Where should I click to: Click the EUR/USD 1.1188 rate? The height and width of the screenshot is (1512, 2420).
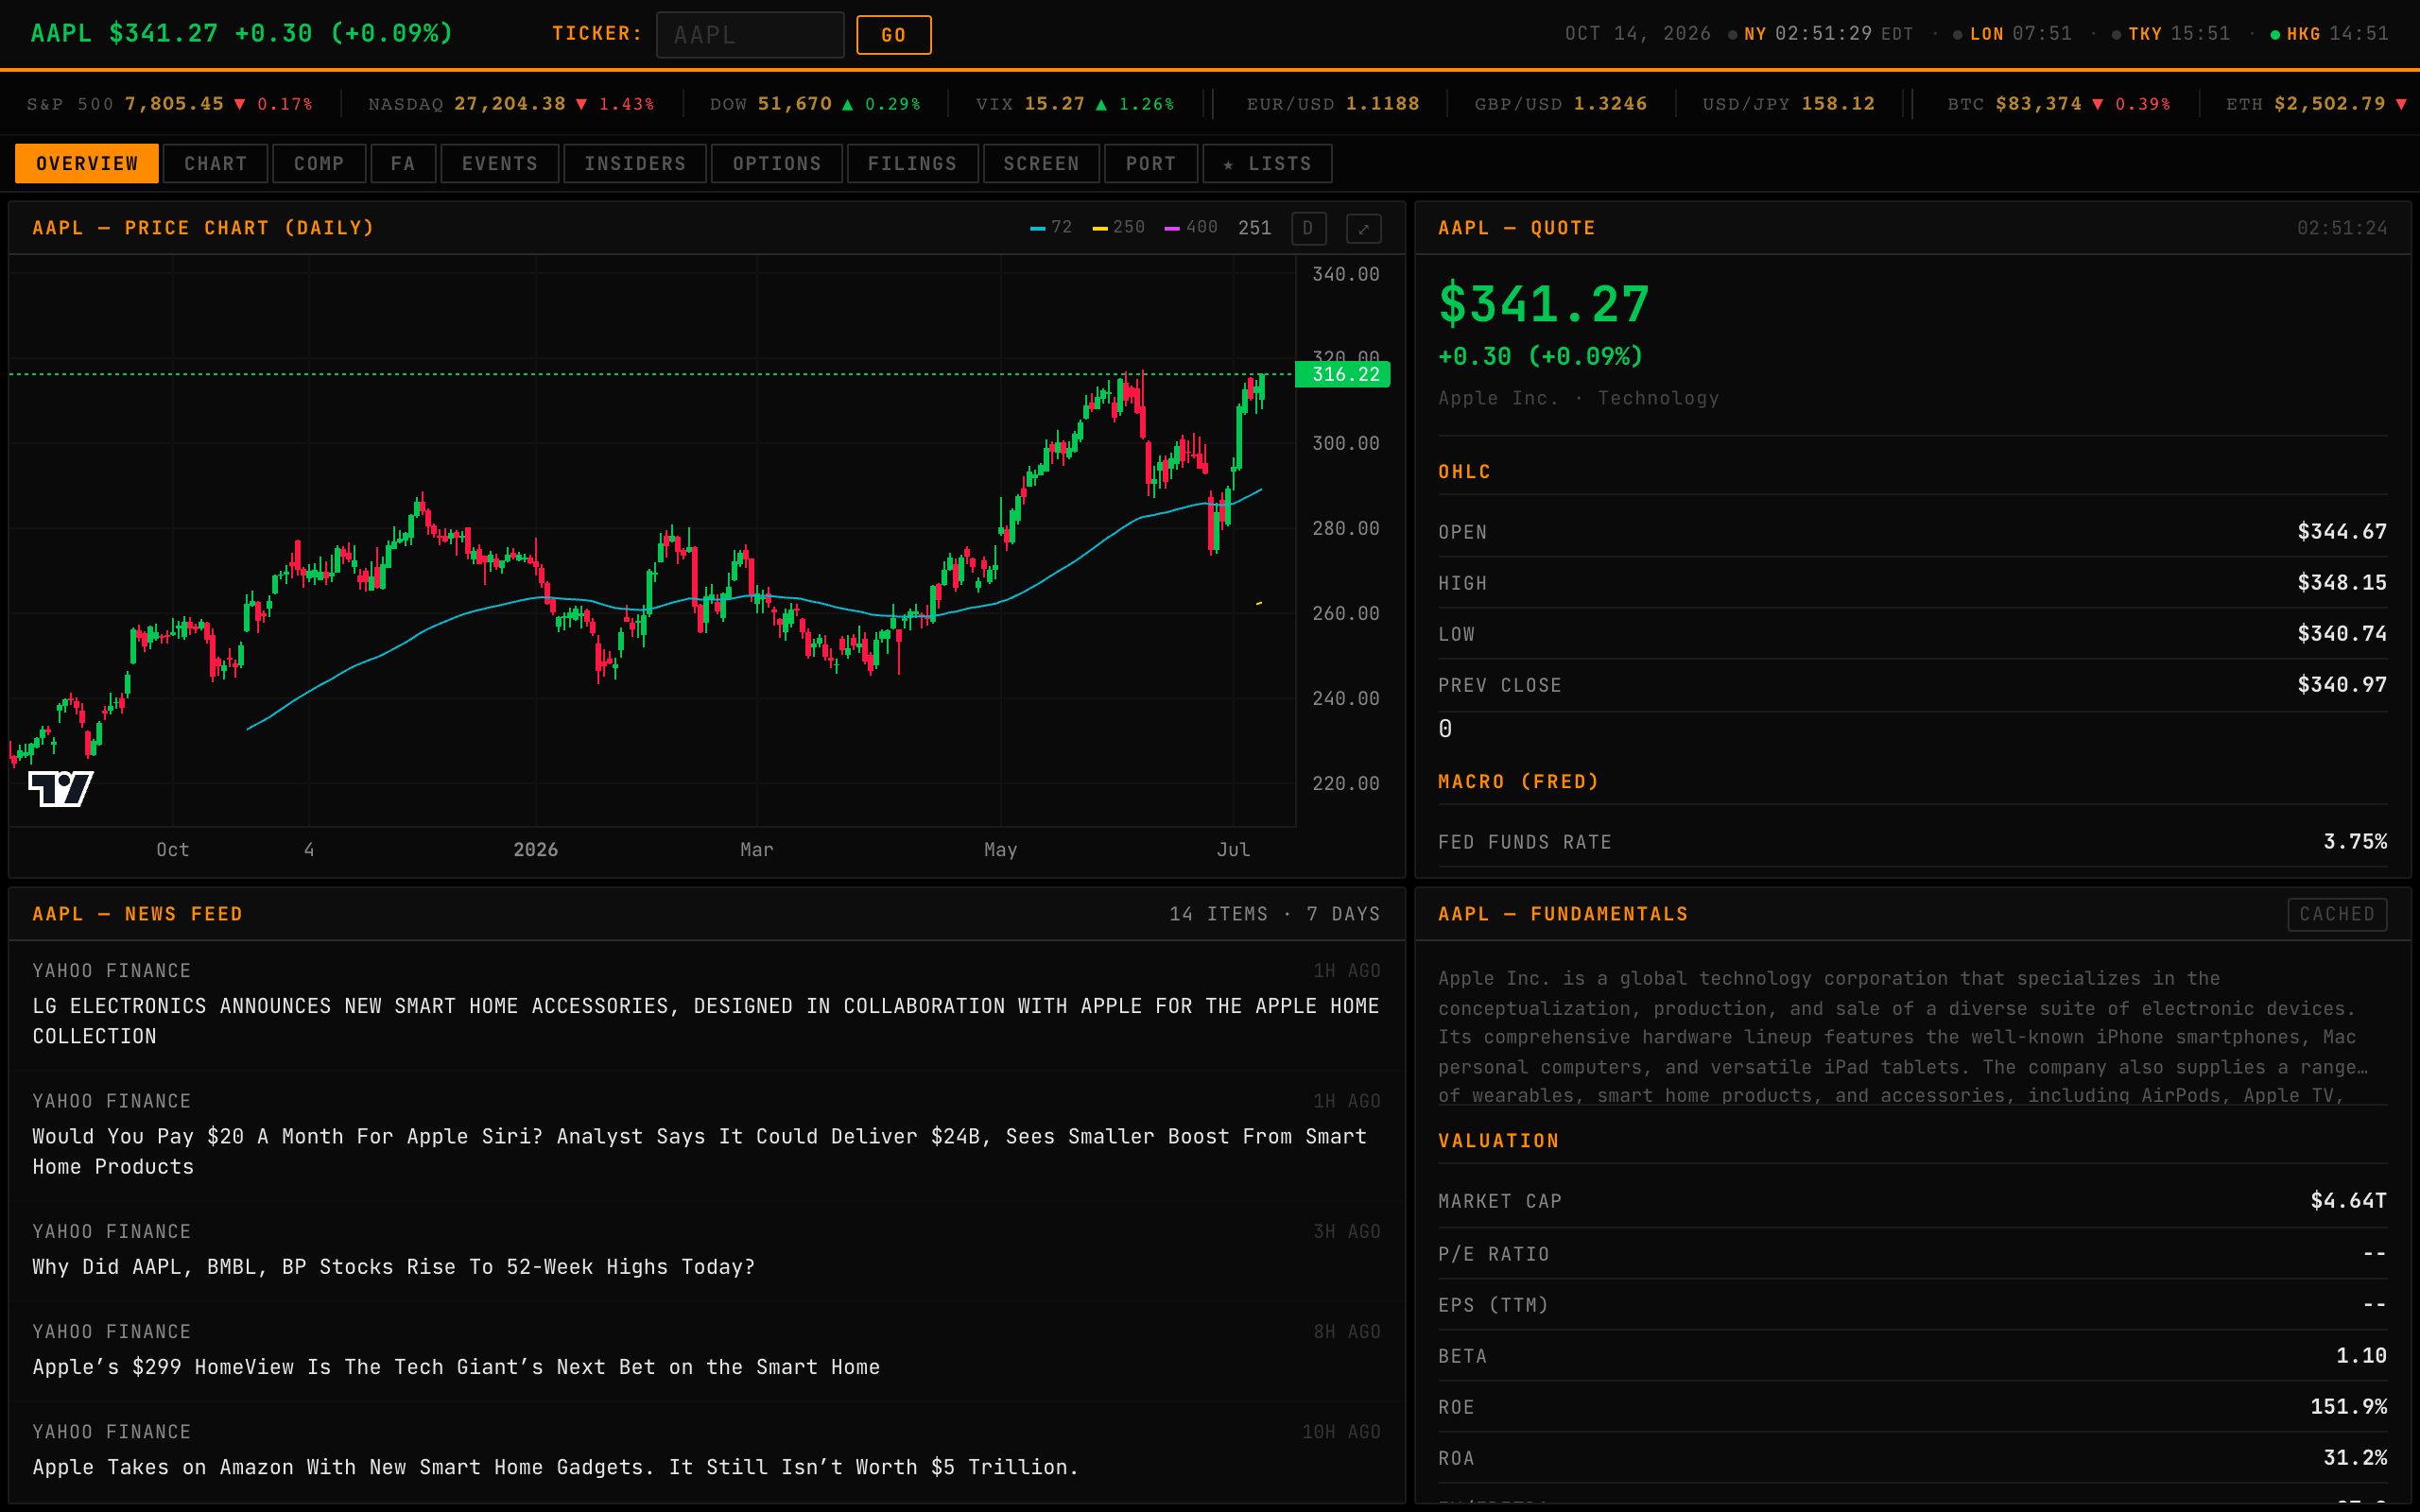pyautogui.click(x=1333, y=104)
